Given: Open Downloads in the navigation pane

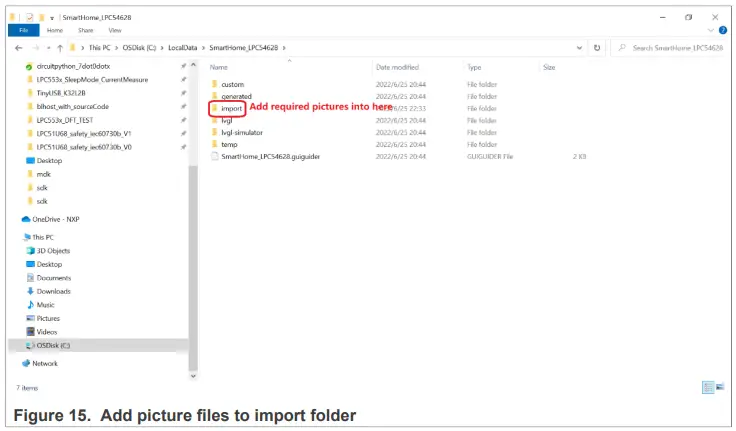Looking at the screenshot, I should coord(53,291).
